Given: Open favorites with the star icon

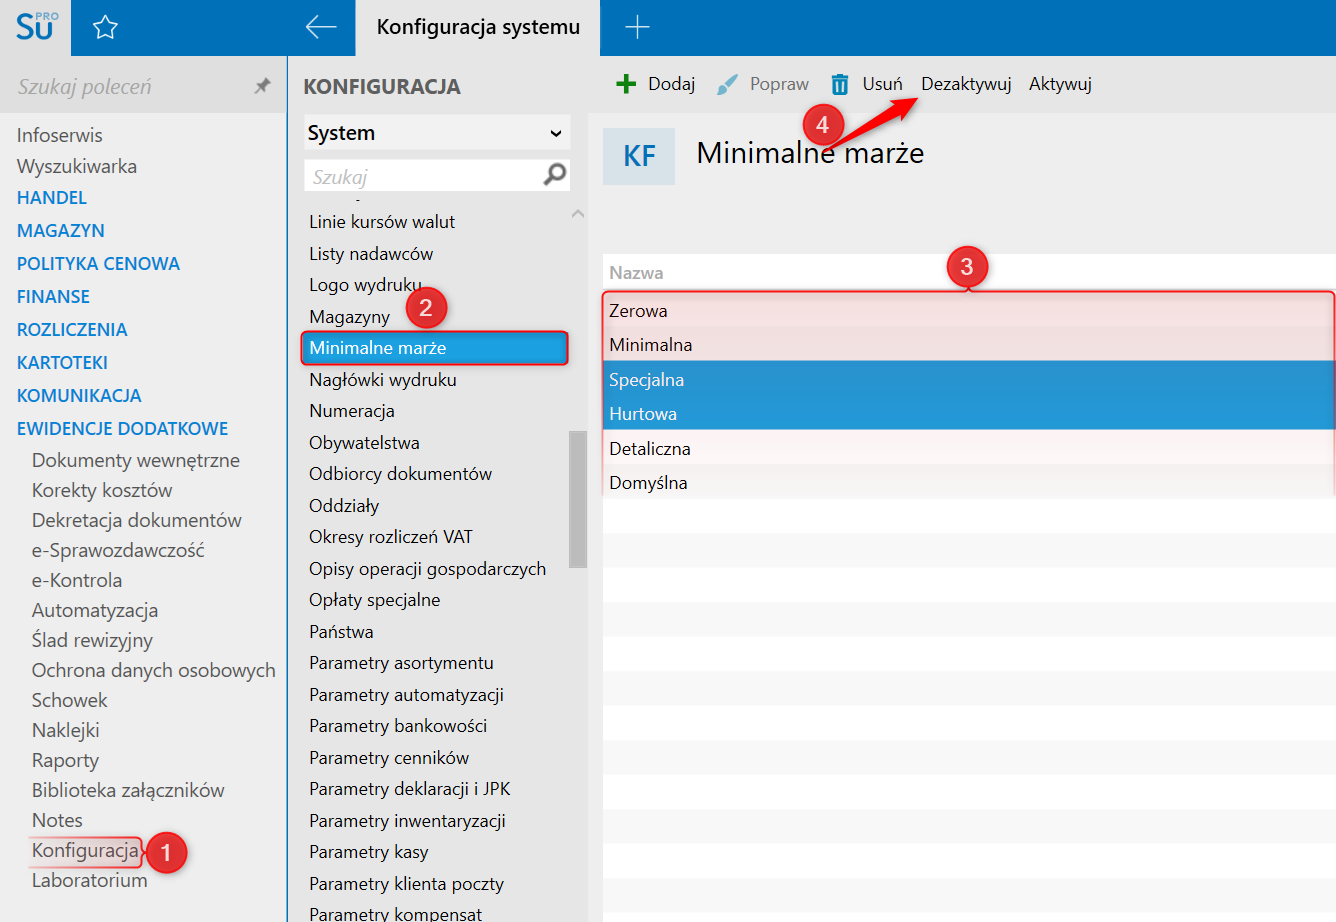Looking at the screenshot, I should coord(105,28).
